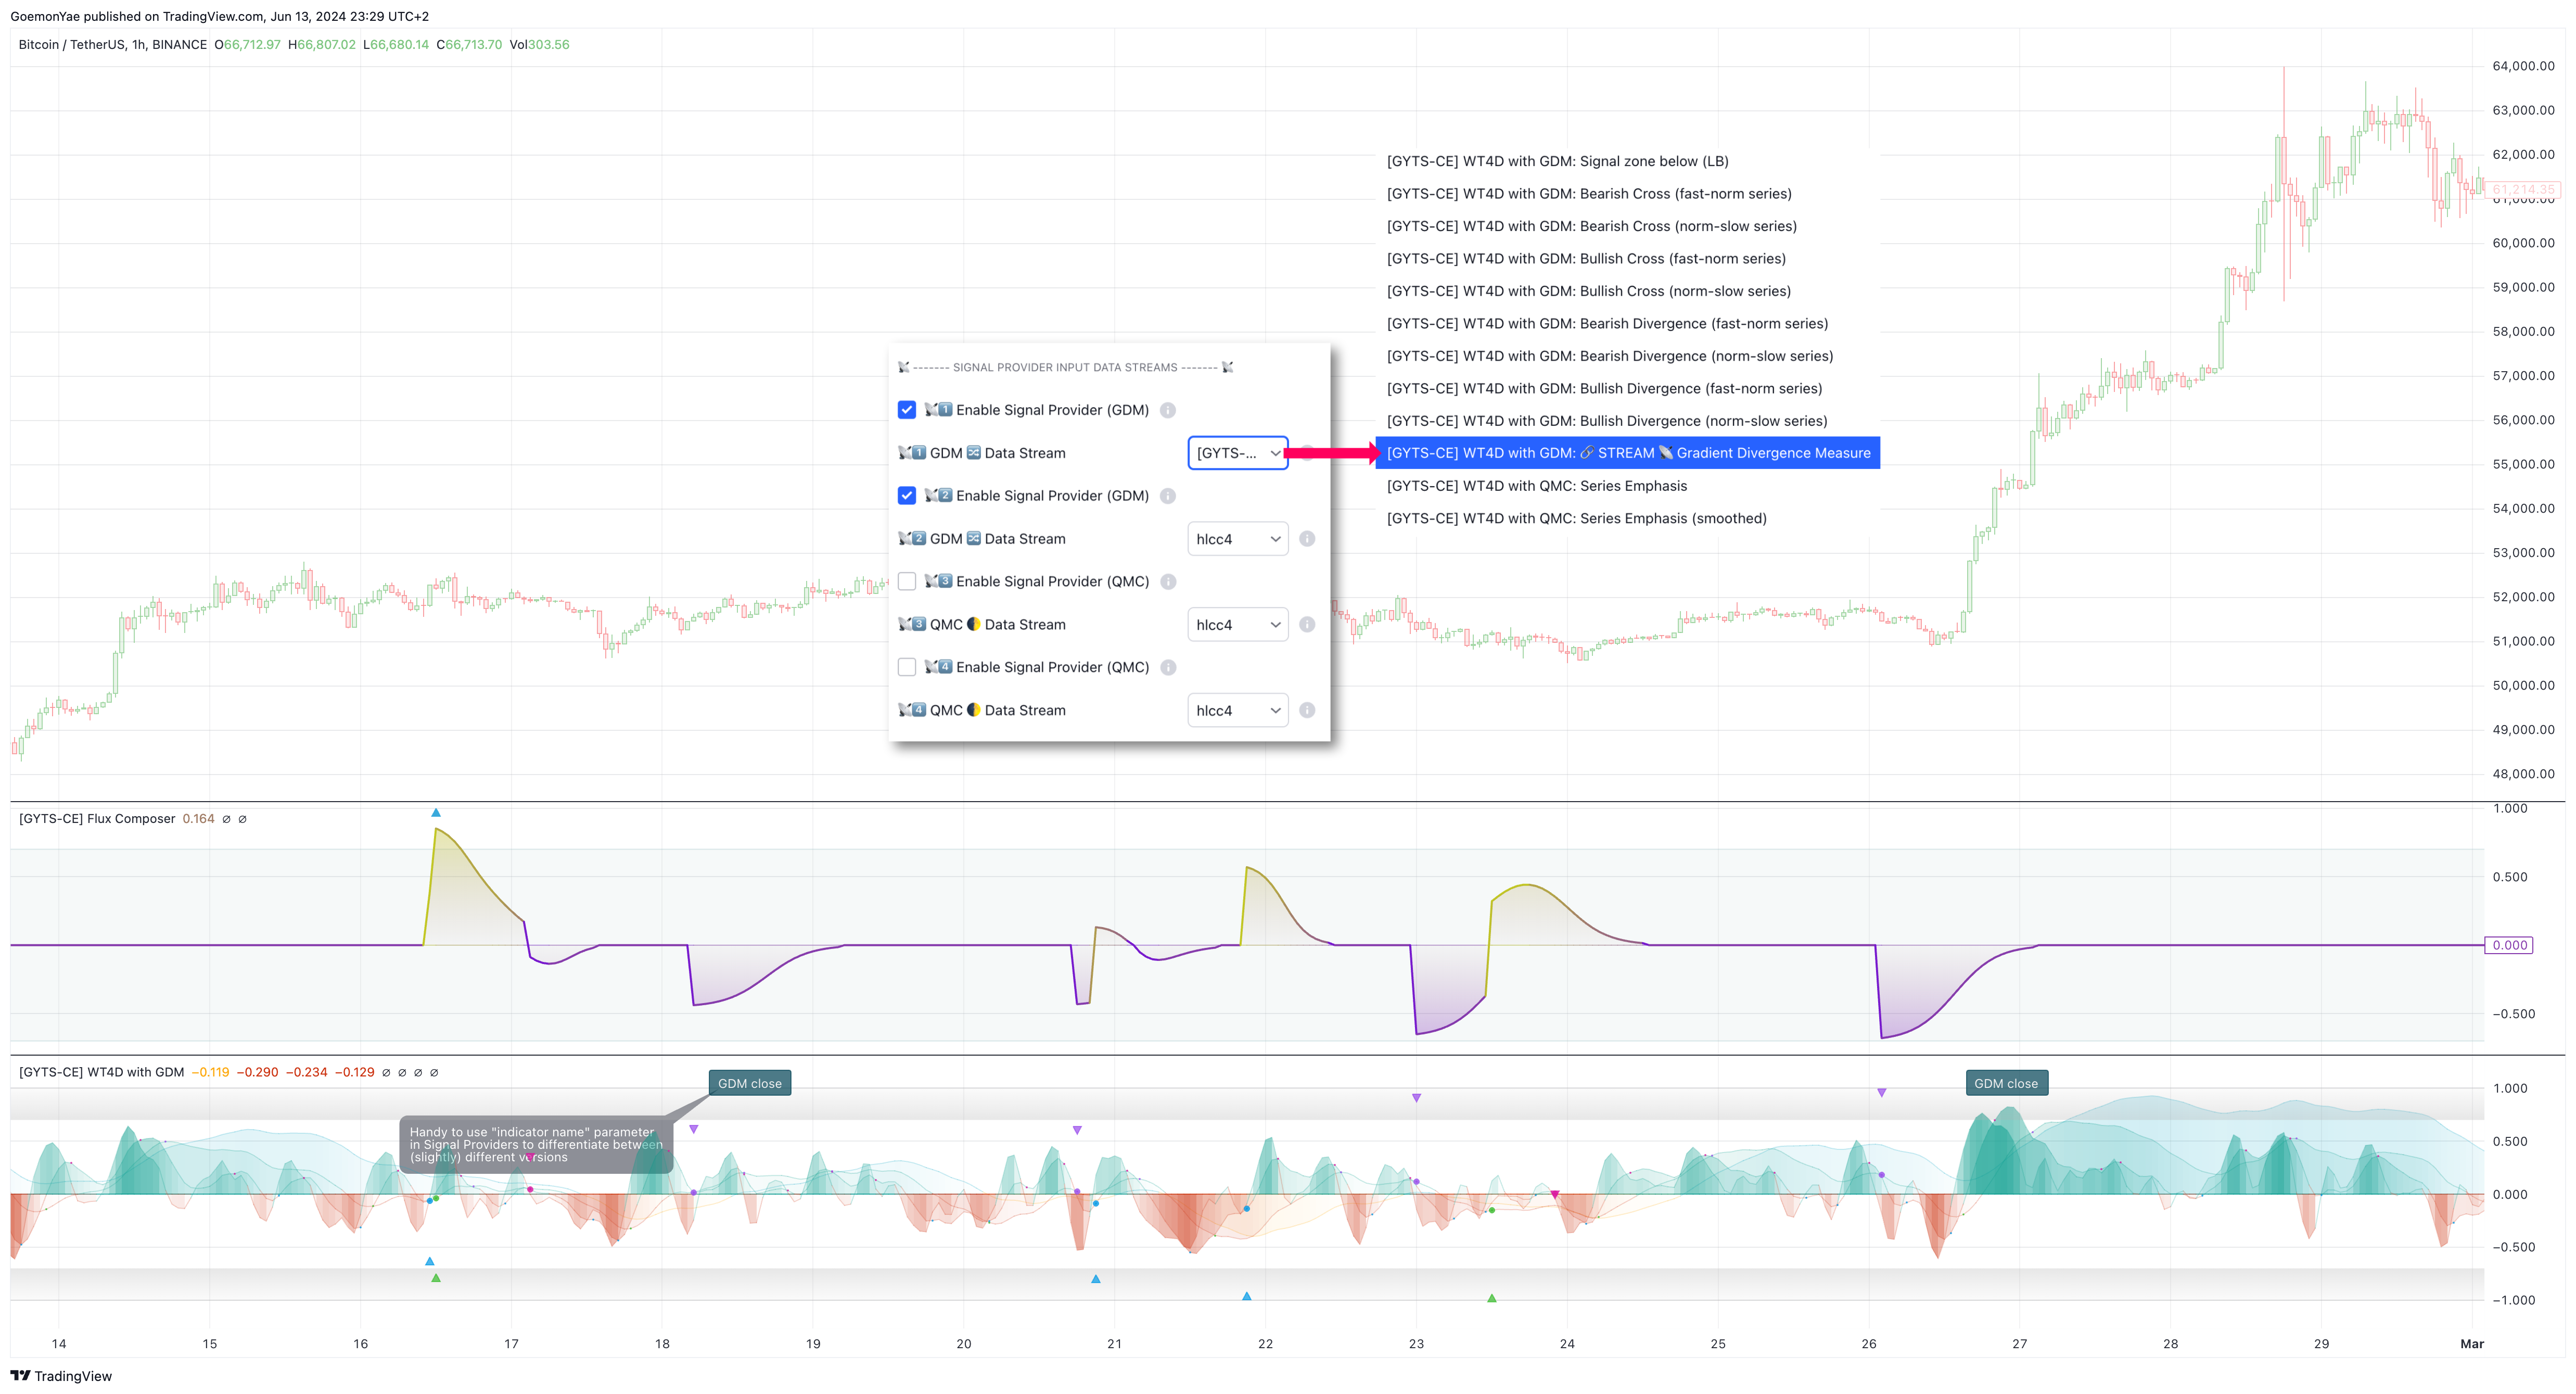Click Flux Composer legend value '0.164'

[198, 819]
